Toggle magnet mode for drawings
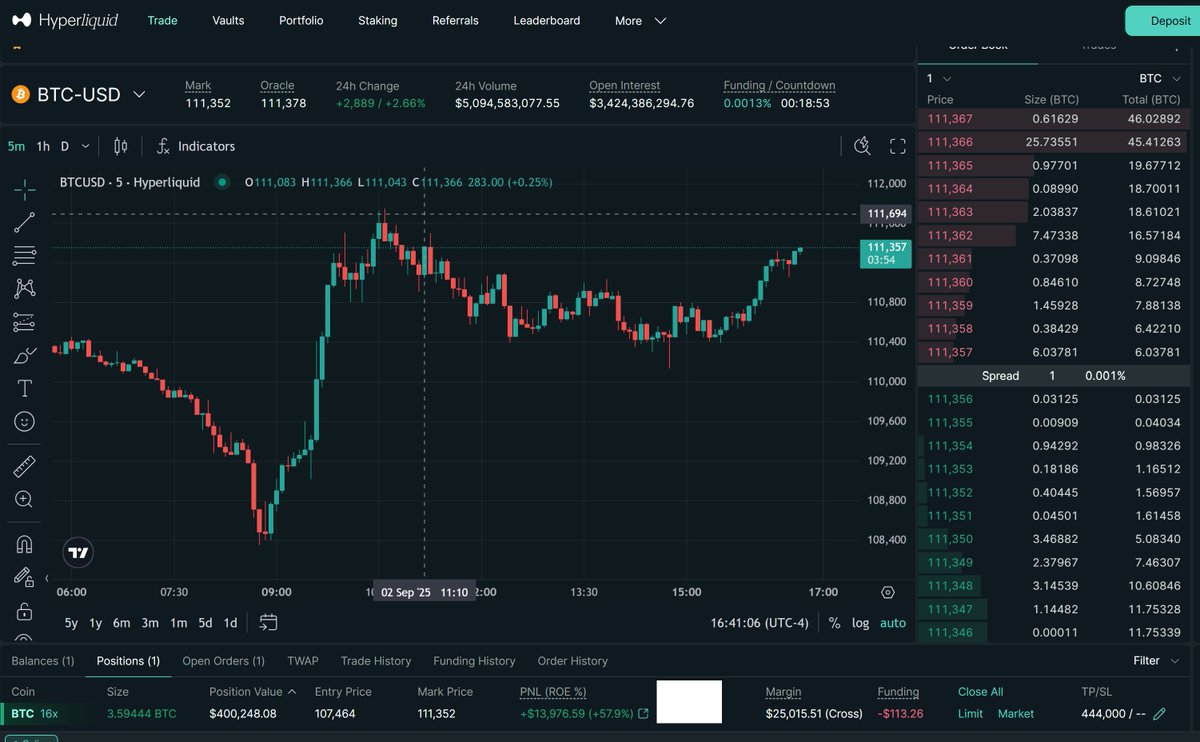The width and height of the screenshot is (1200, 742). point(25,544)
